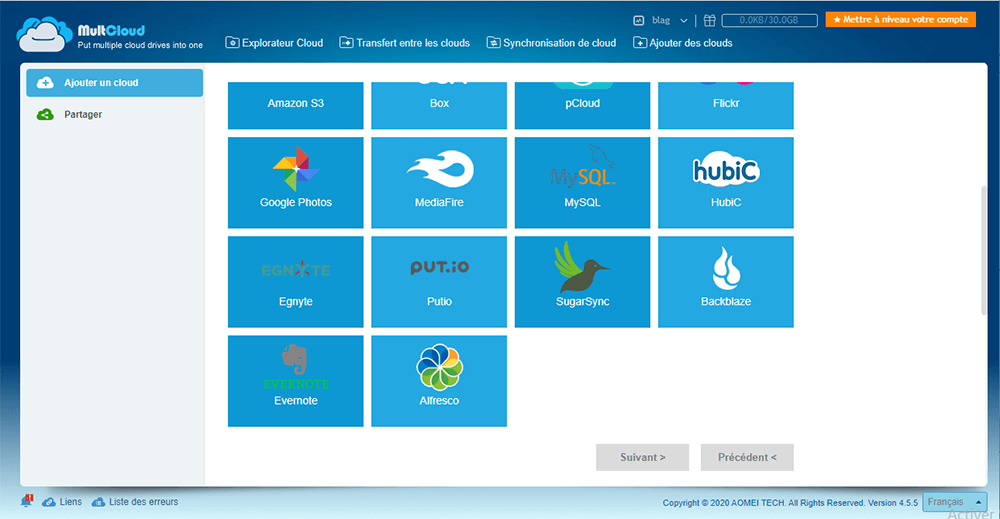Select Ajouter un cloud in sidebar
Screen dimensions: 1000x519
pos(115,83)
